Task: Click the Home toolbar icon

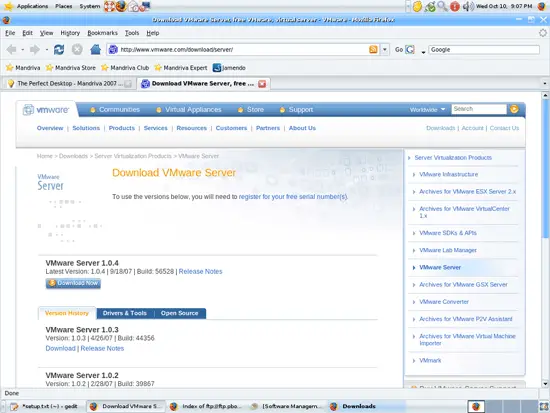Action: pyautogui.click(x=95, y=49)
